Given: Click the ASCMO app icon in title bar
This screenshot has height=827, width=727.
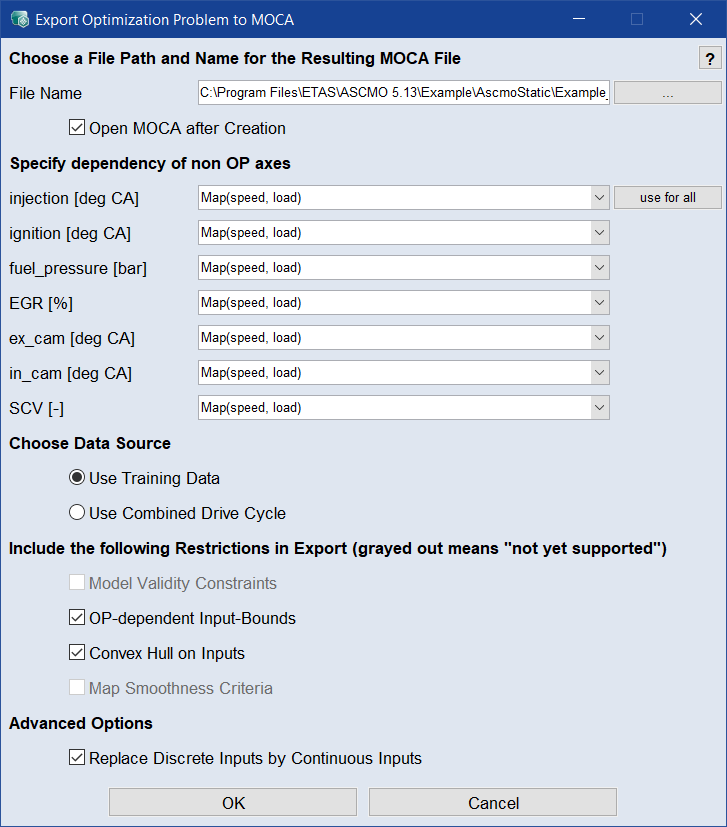Looking at the screenshot, I should point(18,19).
